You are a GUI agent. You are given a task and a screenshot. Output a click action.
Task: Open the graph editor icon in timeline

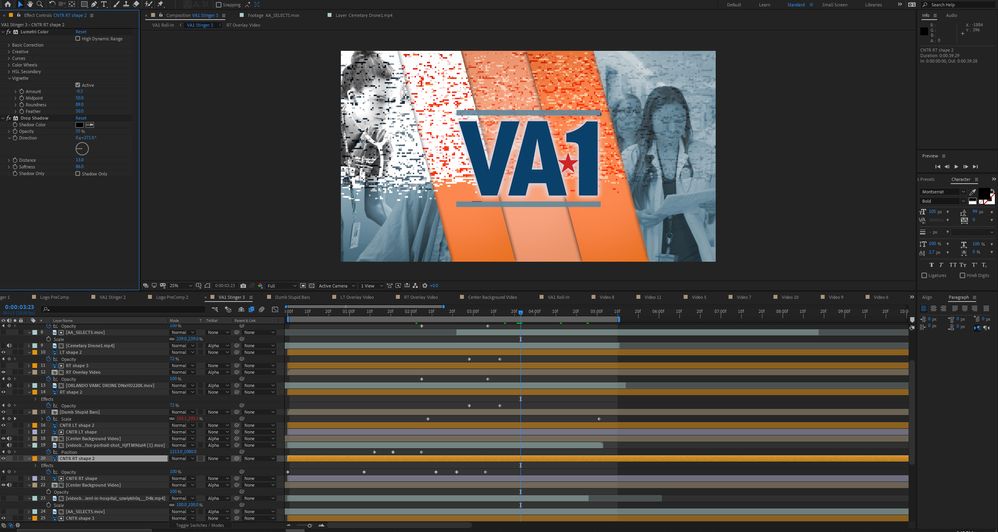coord(275,309)
